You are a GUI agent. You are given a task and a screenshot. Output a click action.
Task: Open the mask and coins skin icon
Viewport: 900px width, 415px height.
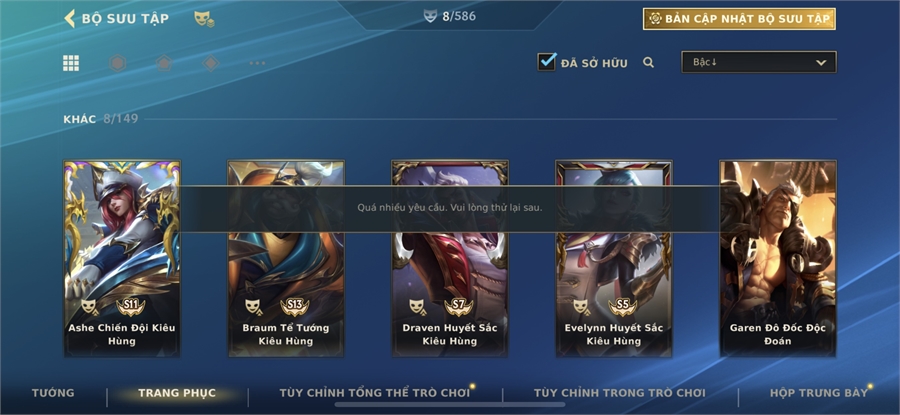pos(204,19)
